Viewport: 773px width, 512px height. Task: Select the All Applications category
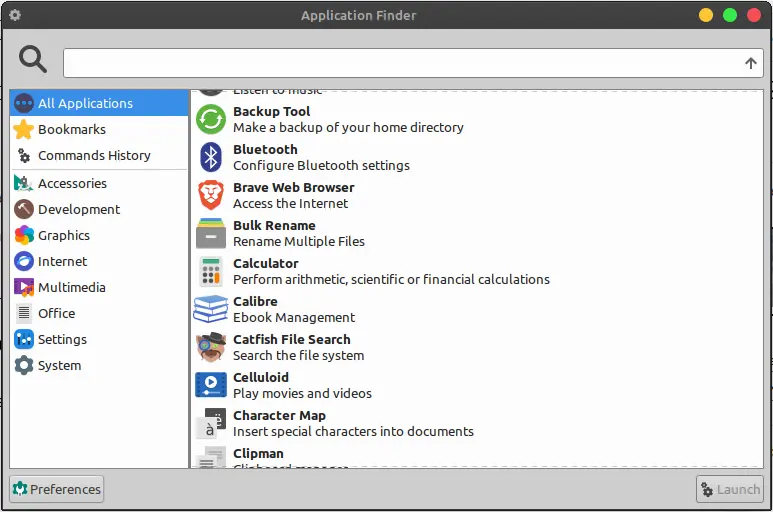(99, 103)
